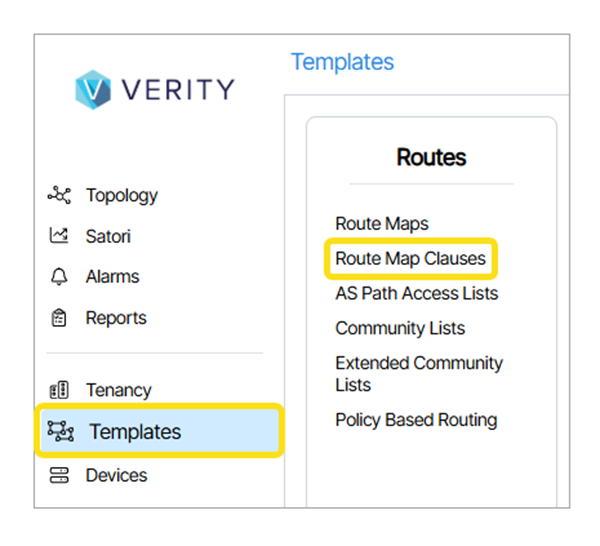Open the Route Maps link

click(382, 223)
